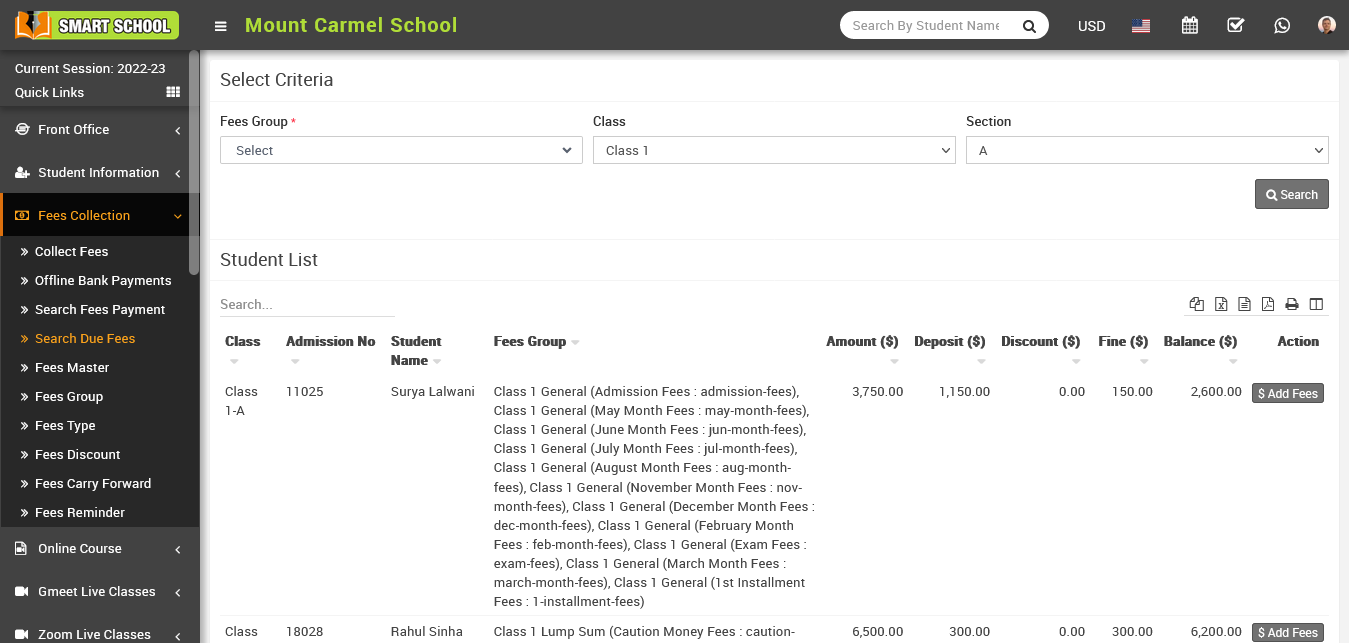Click the Student List search field

pos(306,304)
